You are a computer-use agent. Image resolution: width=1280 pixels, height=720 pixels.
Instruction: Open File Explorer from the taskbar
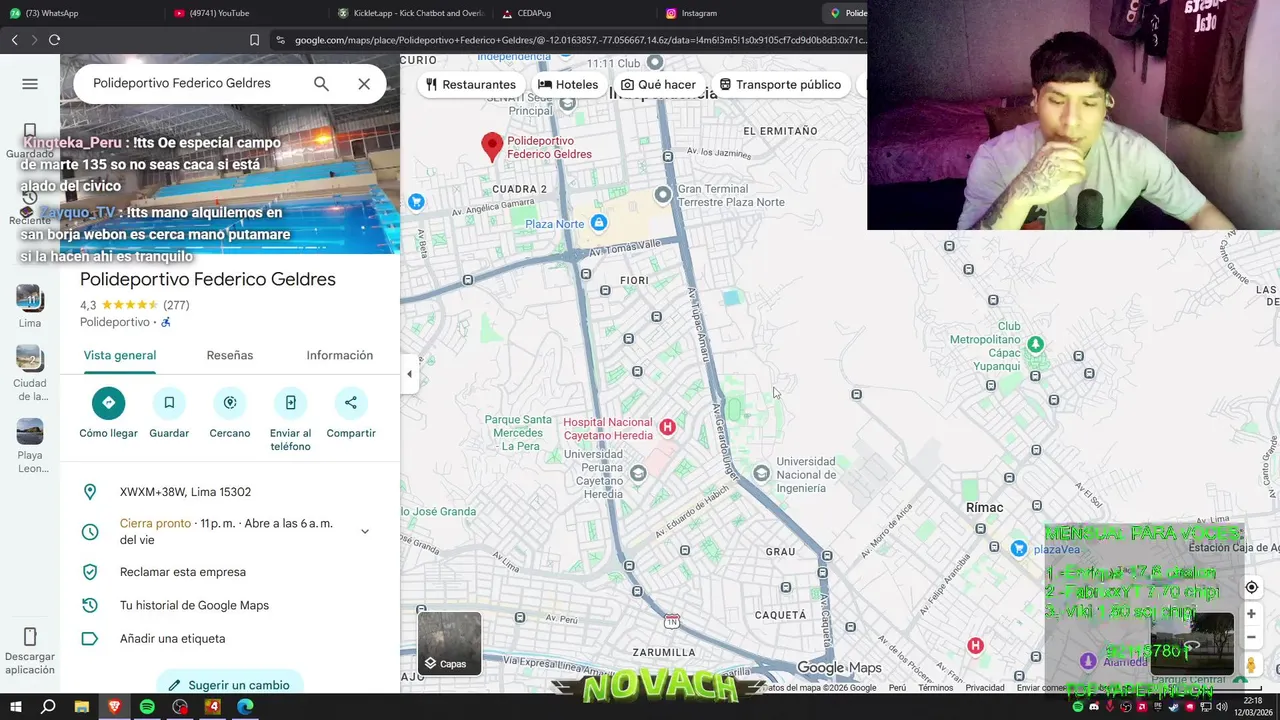tap(81, 707)
